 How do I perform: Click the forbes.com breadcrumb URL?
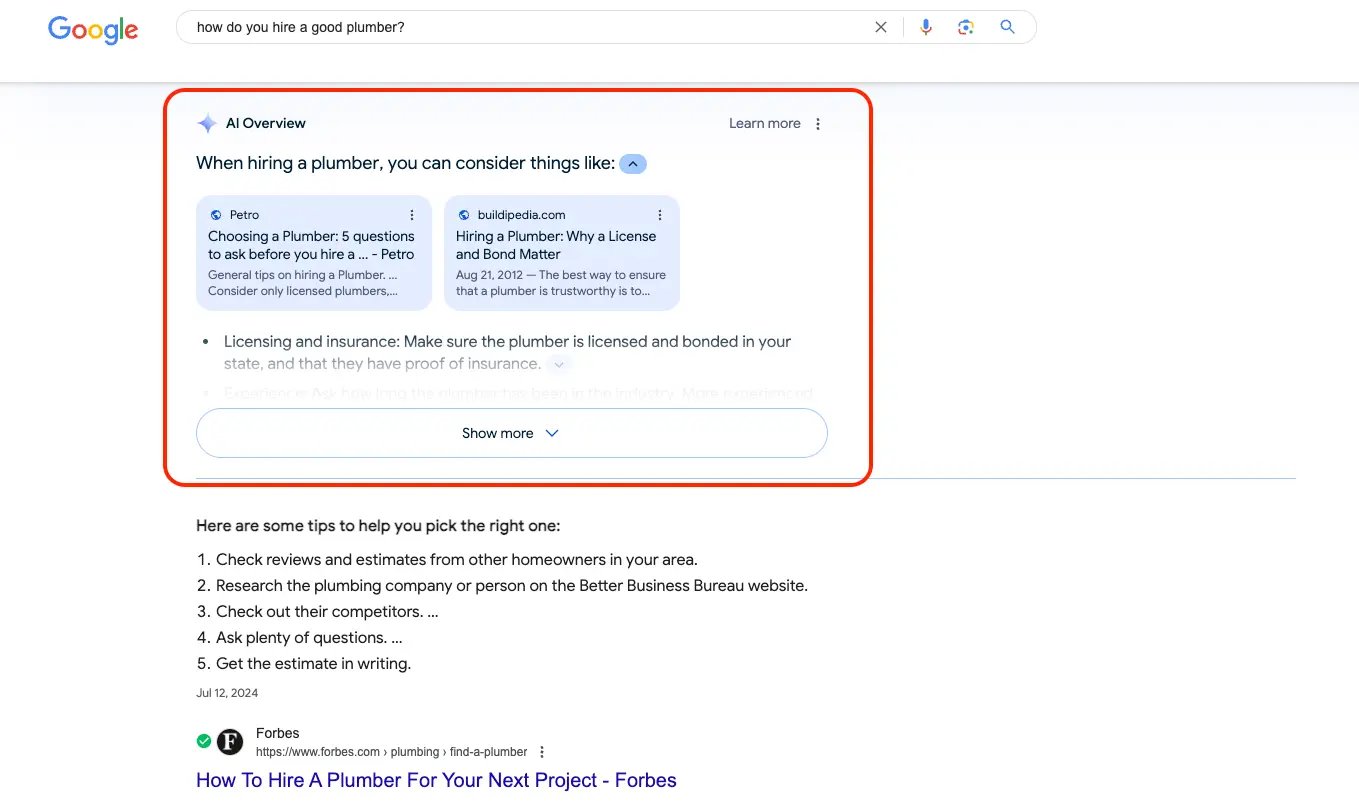(x=391, y=752)
